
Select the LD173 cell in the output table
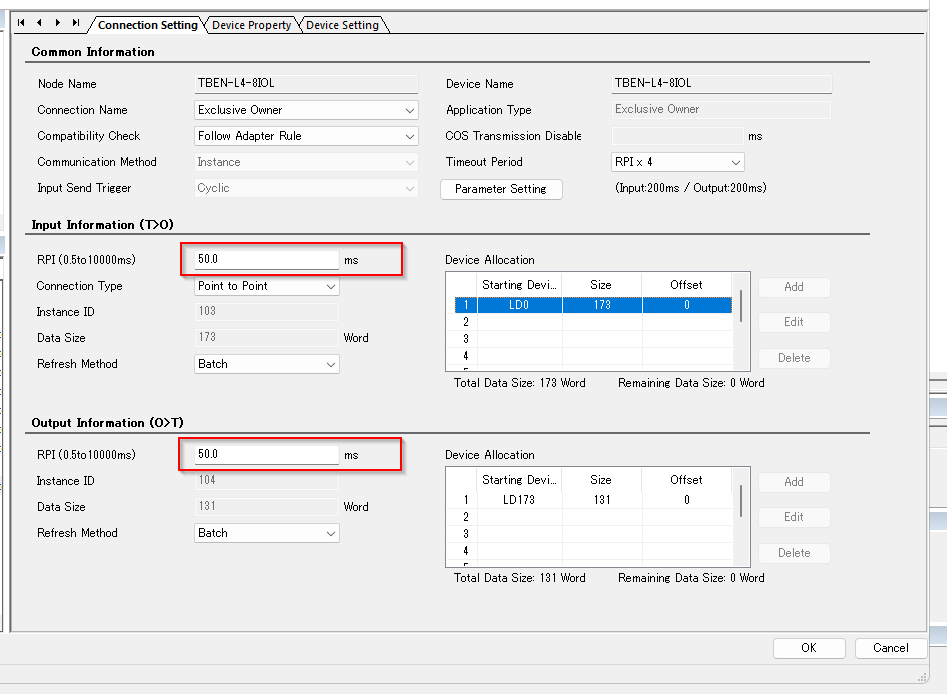click(519, 500)
